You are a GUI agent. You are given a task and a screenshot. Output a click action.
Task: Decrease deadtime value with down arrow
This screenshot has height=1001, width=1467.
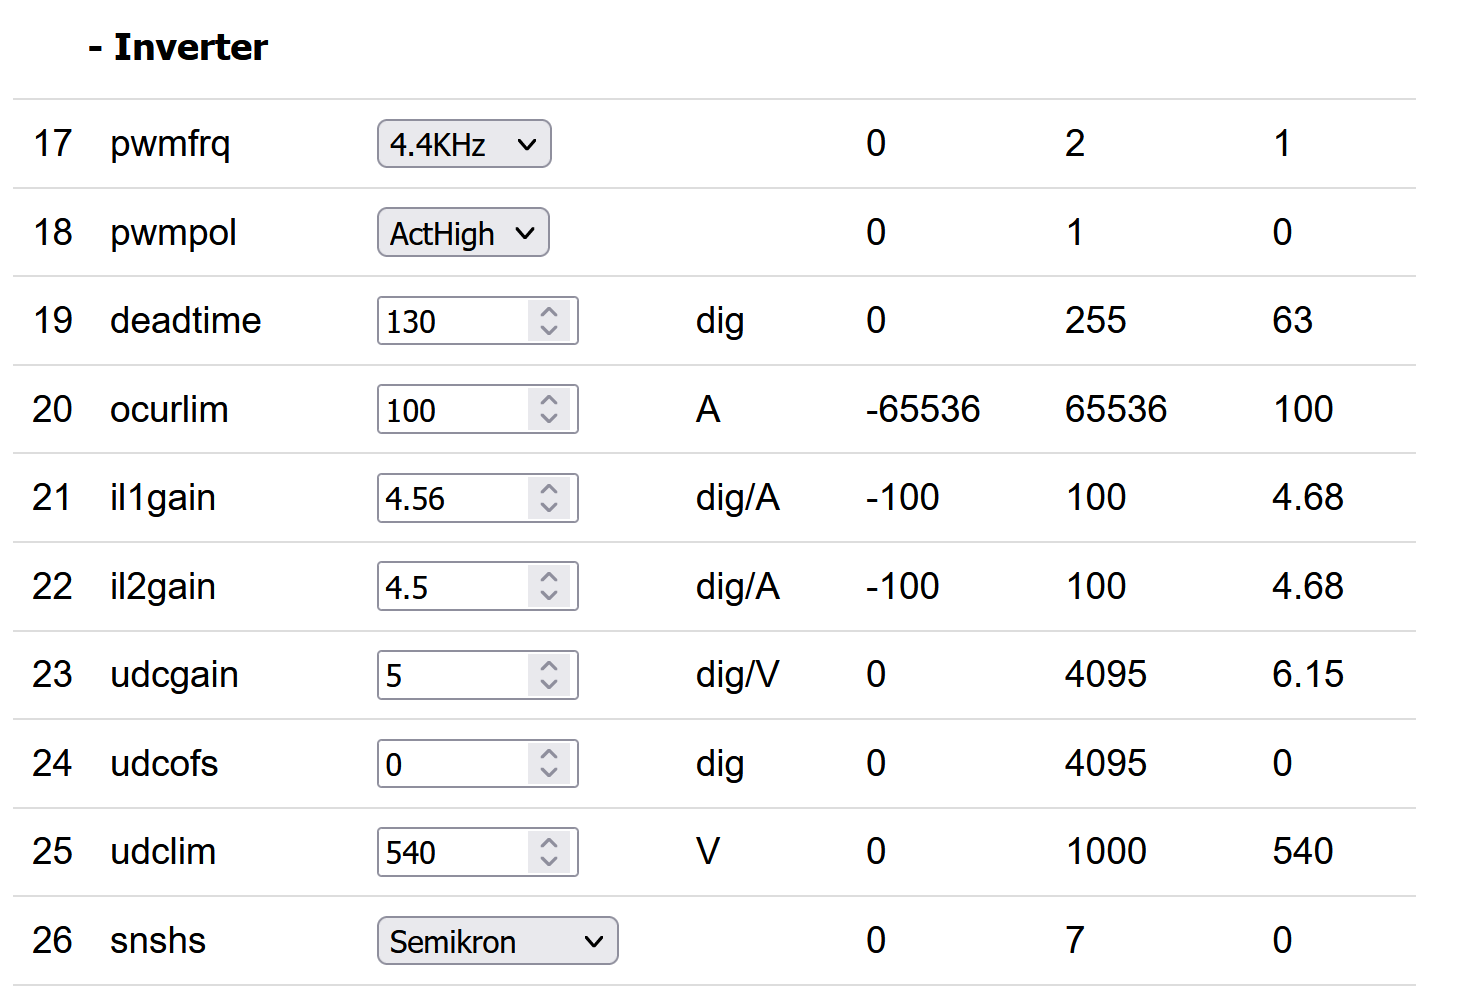549,330
